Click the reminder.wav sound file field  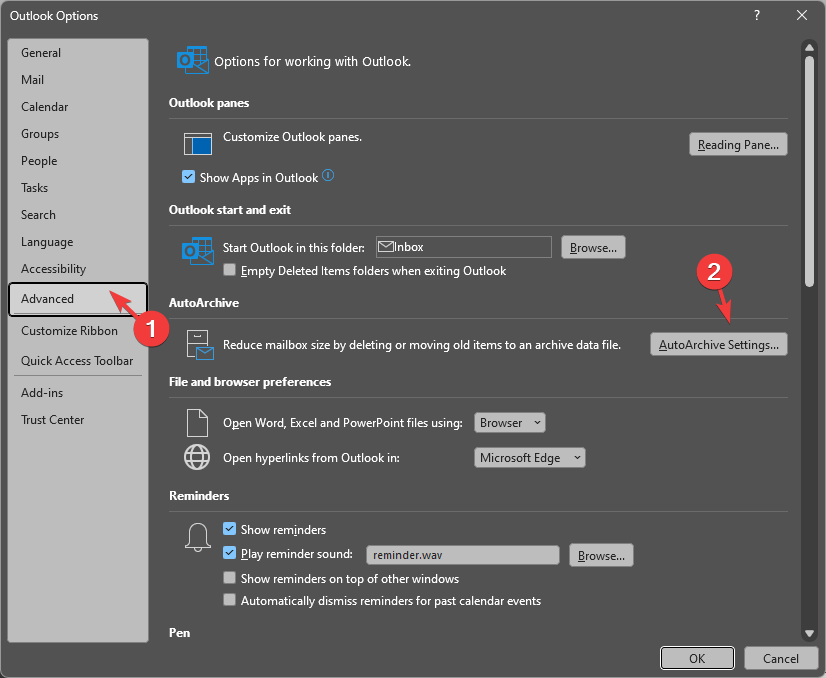[461, 555]
